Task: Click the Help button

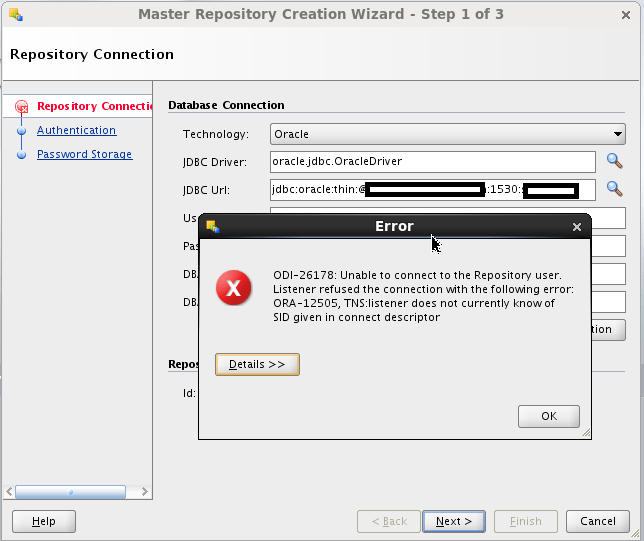Action: (44, 521)
